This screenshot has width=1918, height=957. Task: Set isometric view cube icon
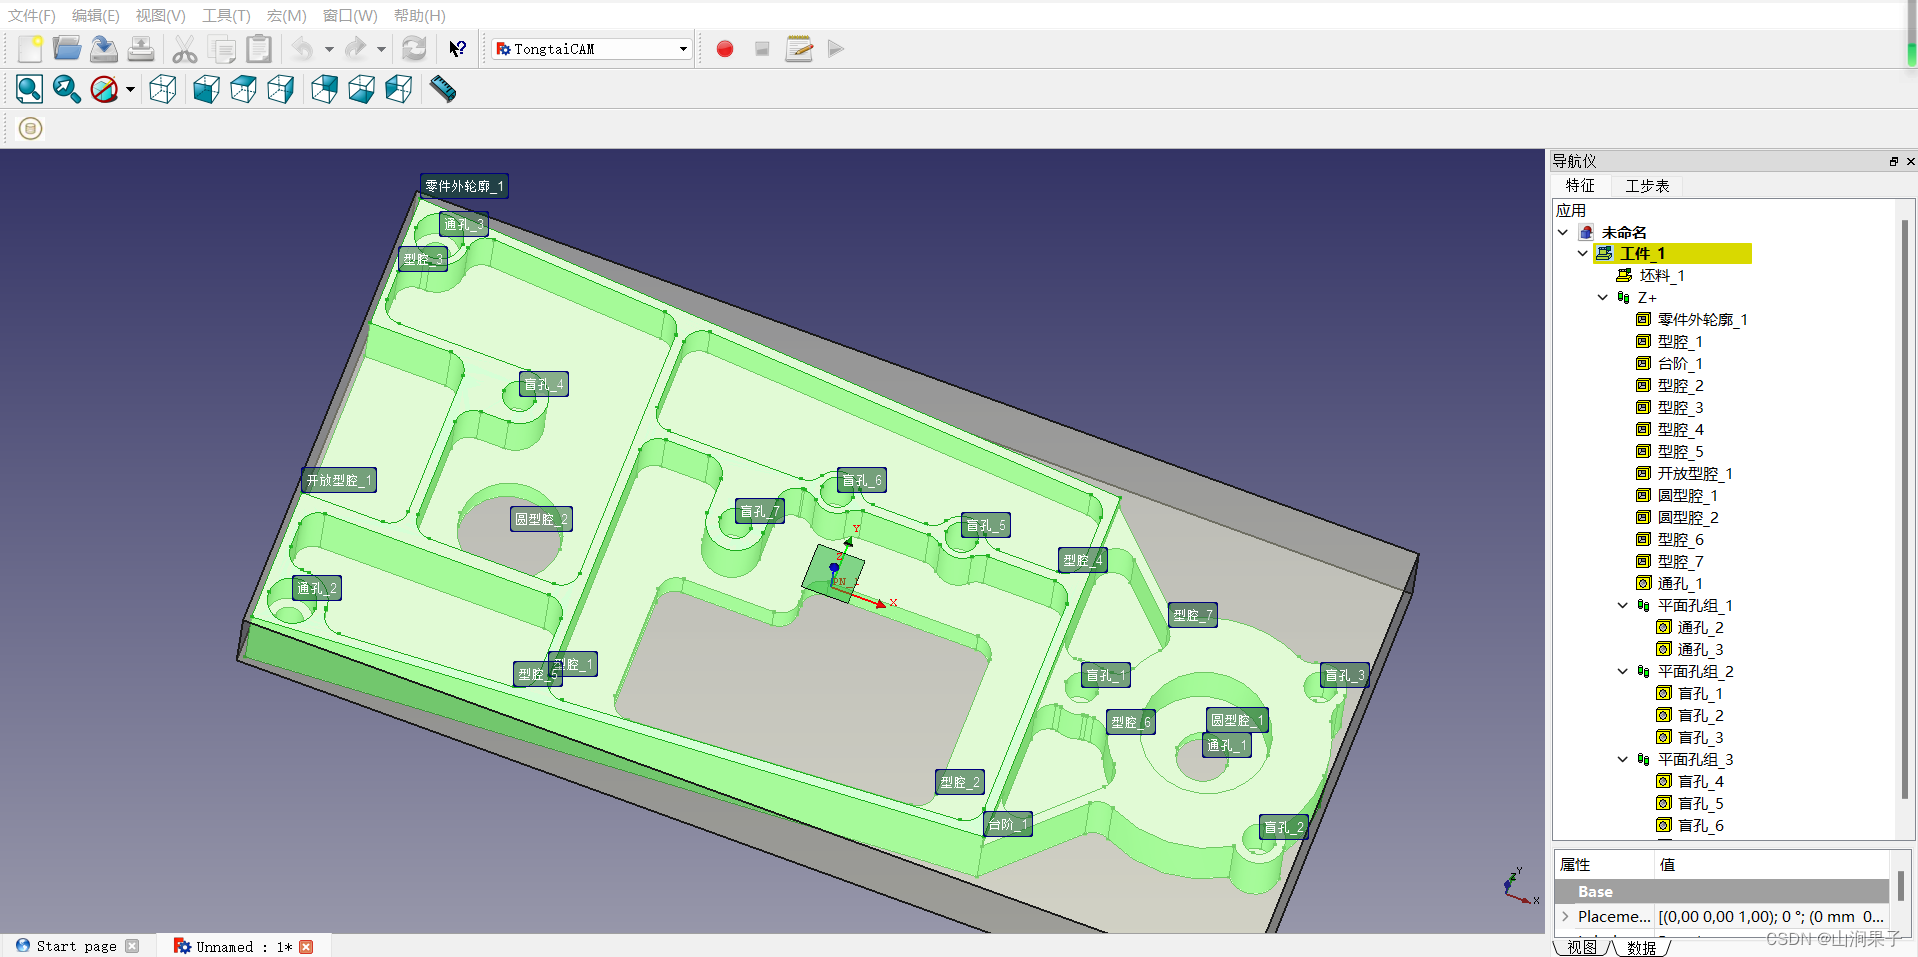163,89
